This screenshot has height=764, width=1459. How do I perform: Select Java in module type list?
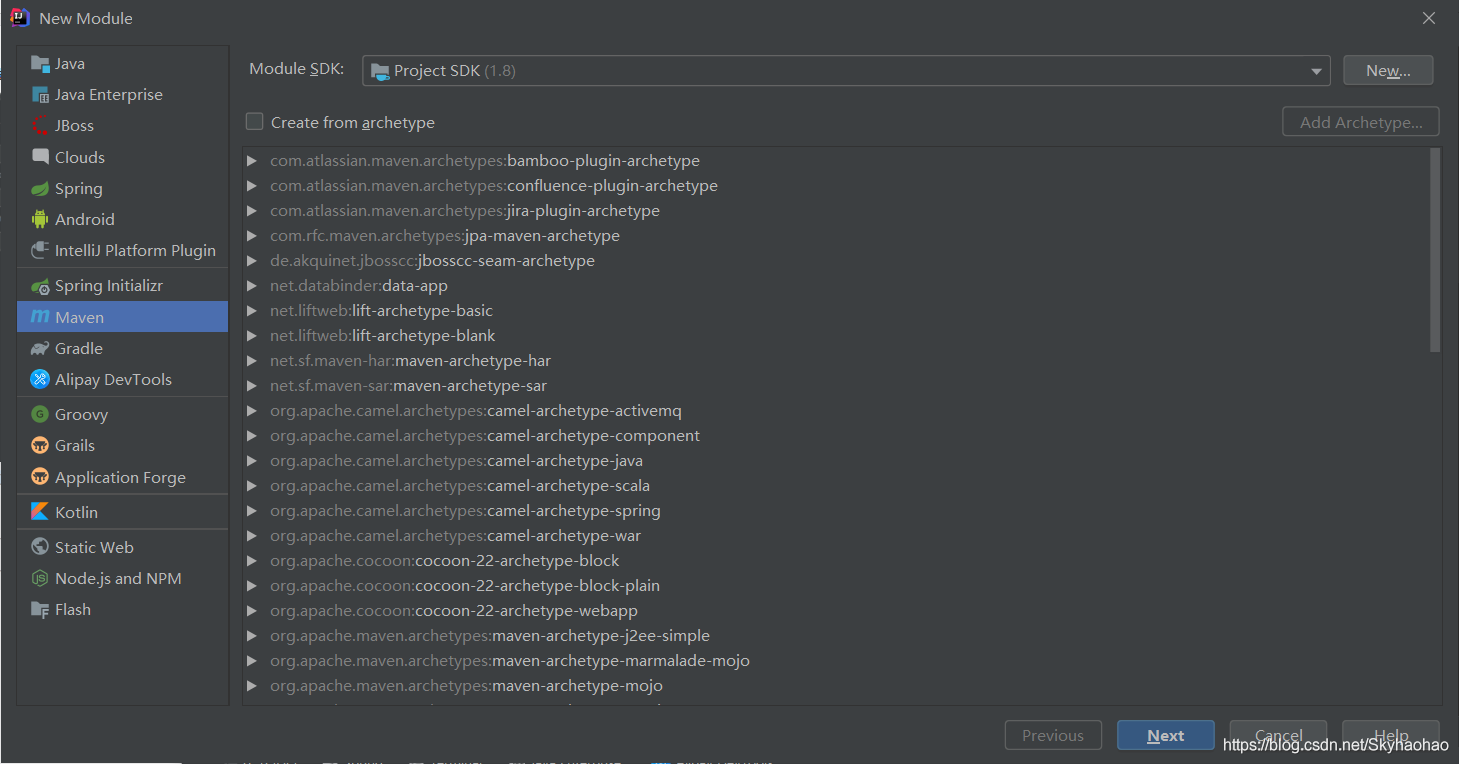pyautogui.click(x=123, y=64)
